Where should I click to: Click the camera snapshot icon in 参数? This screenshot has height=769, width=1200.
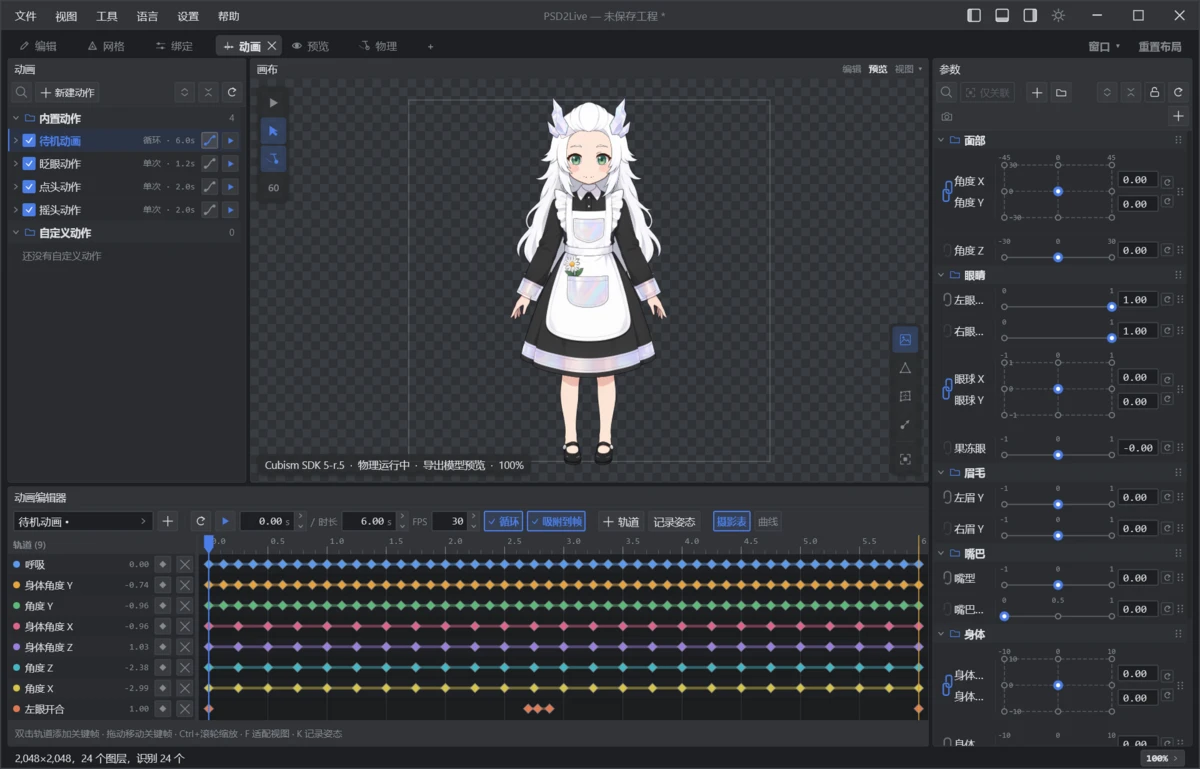[947, 117]
